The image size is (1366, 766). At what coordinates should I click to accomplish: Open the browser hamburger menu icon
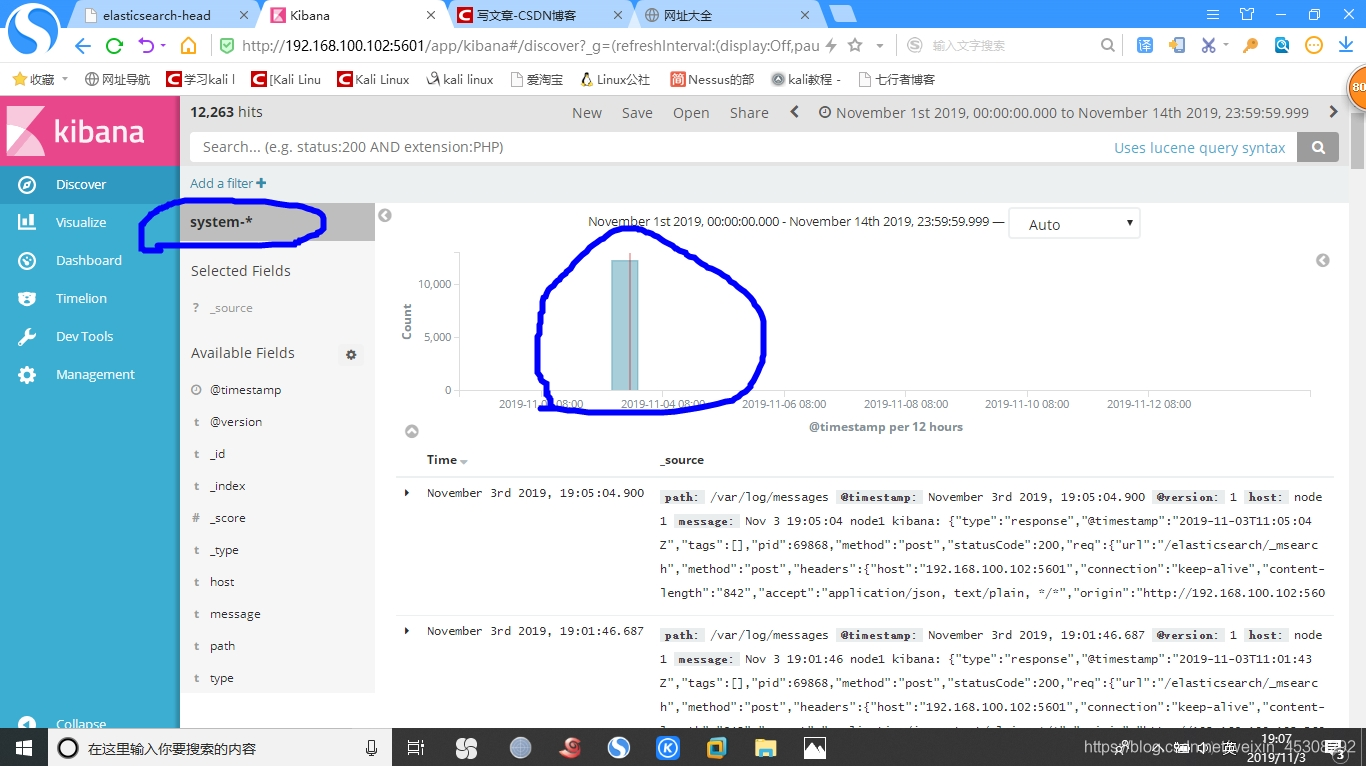[1213, 15]
